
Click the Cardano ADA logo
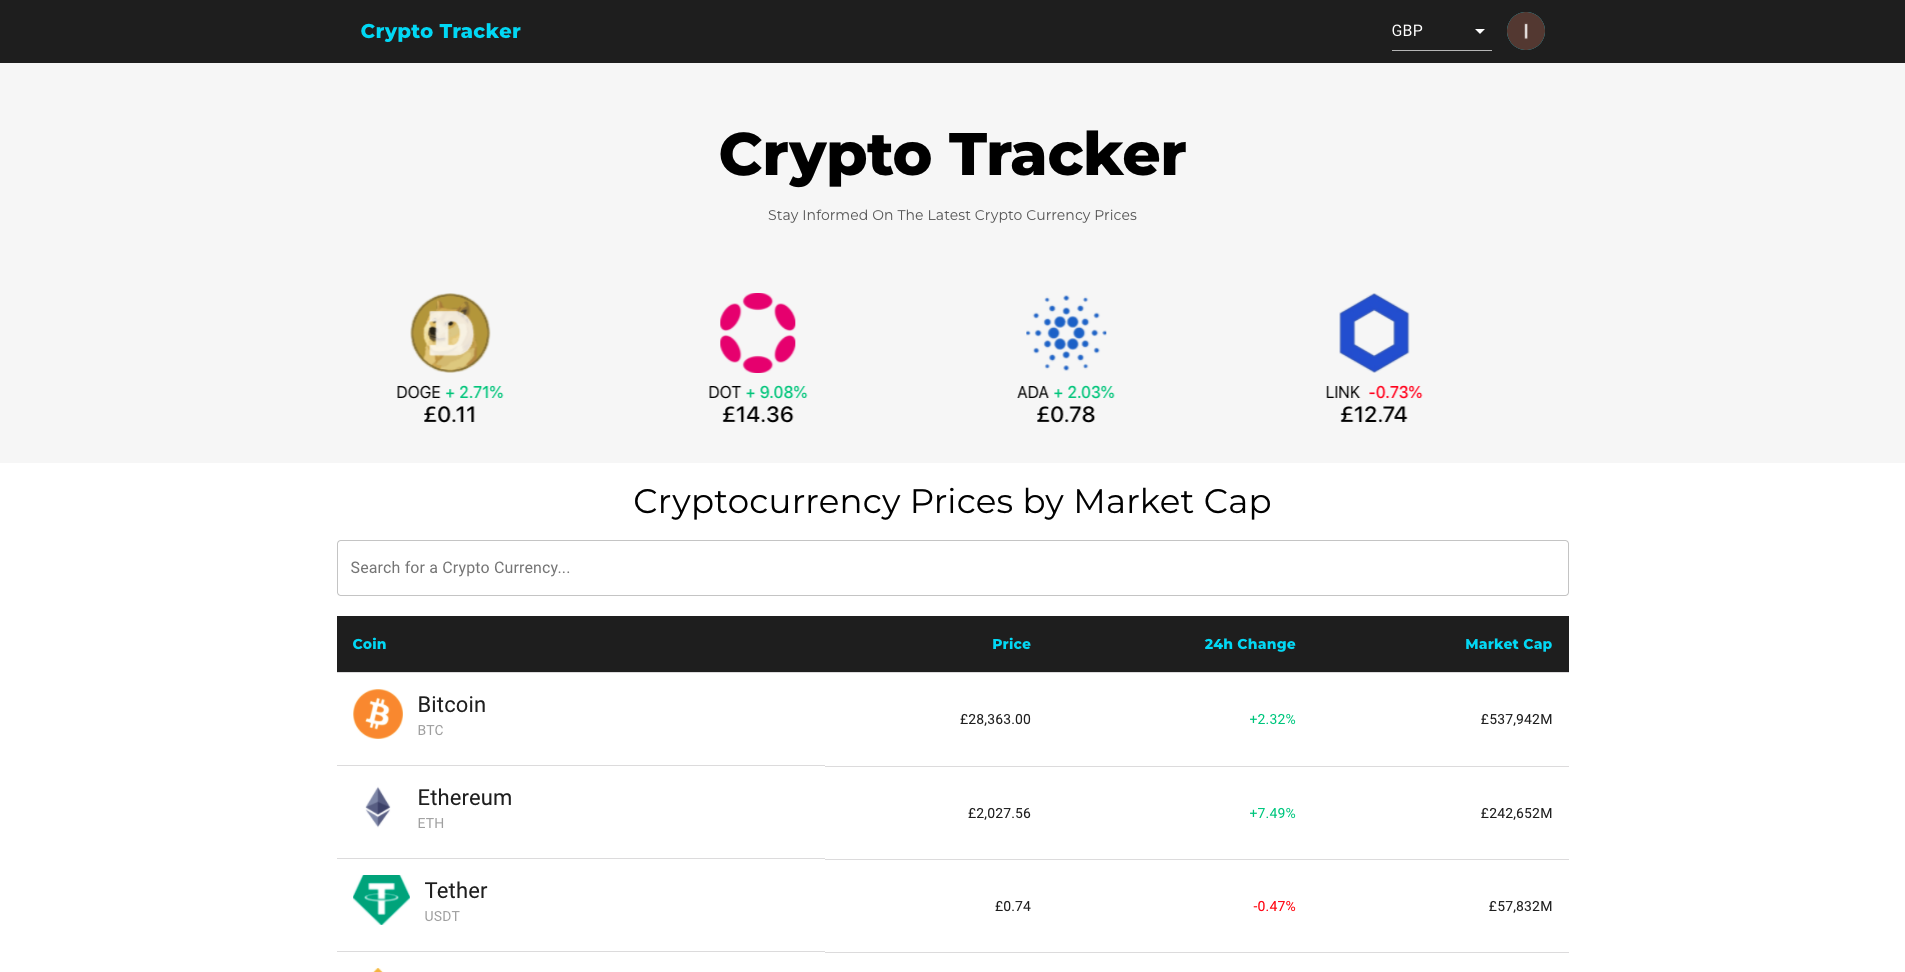tap(1066, 333)
